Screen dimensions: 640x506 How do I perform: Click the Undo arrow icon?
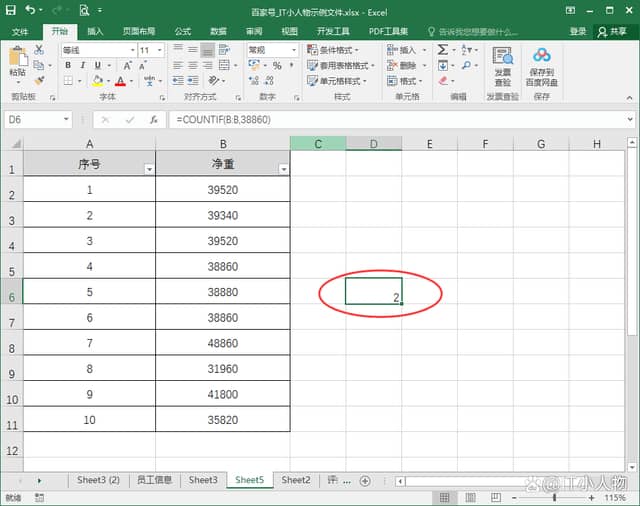coord(30,10)
